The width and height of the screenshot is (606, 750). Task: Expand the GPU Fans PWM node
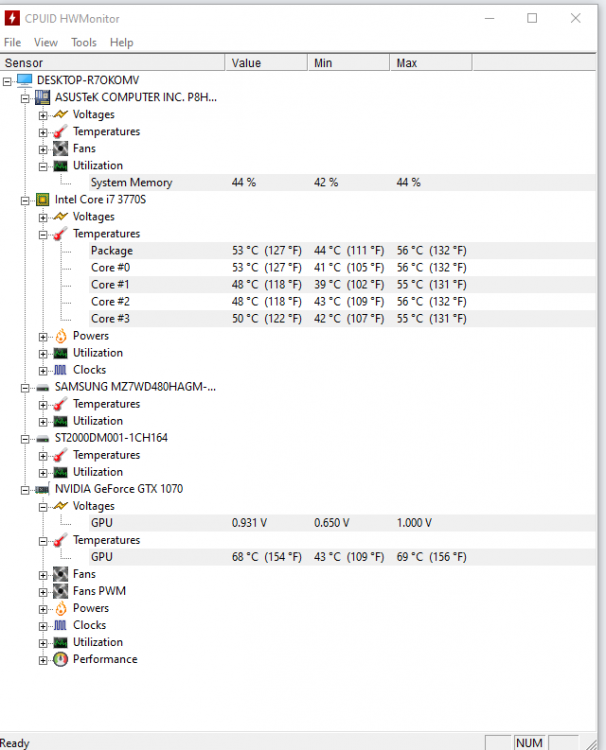click(x=43, y=593)
